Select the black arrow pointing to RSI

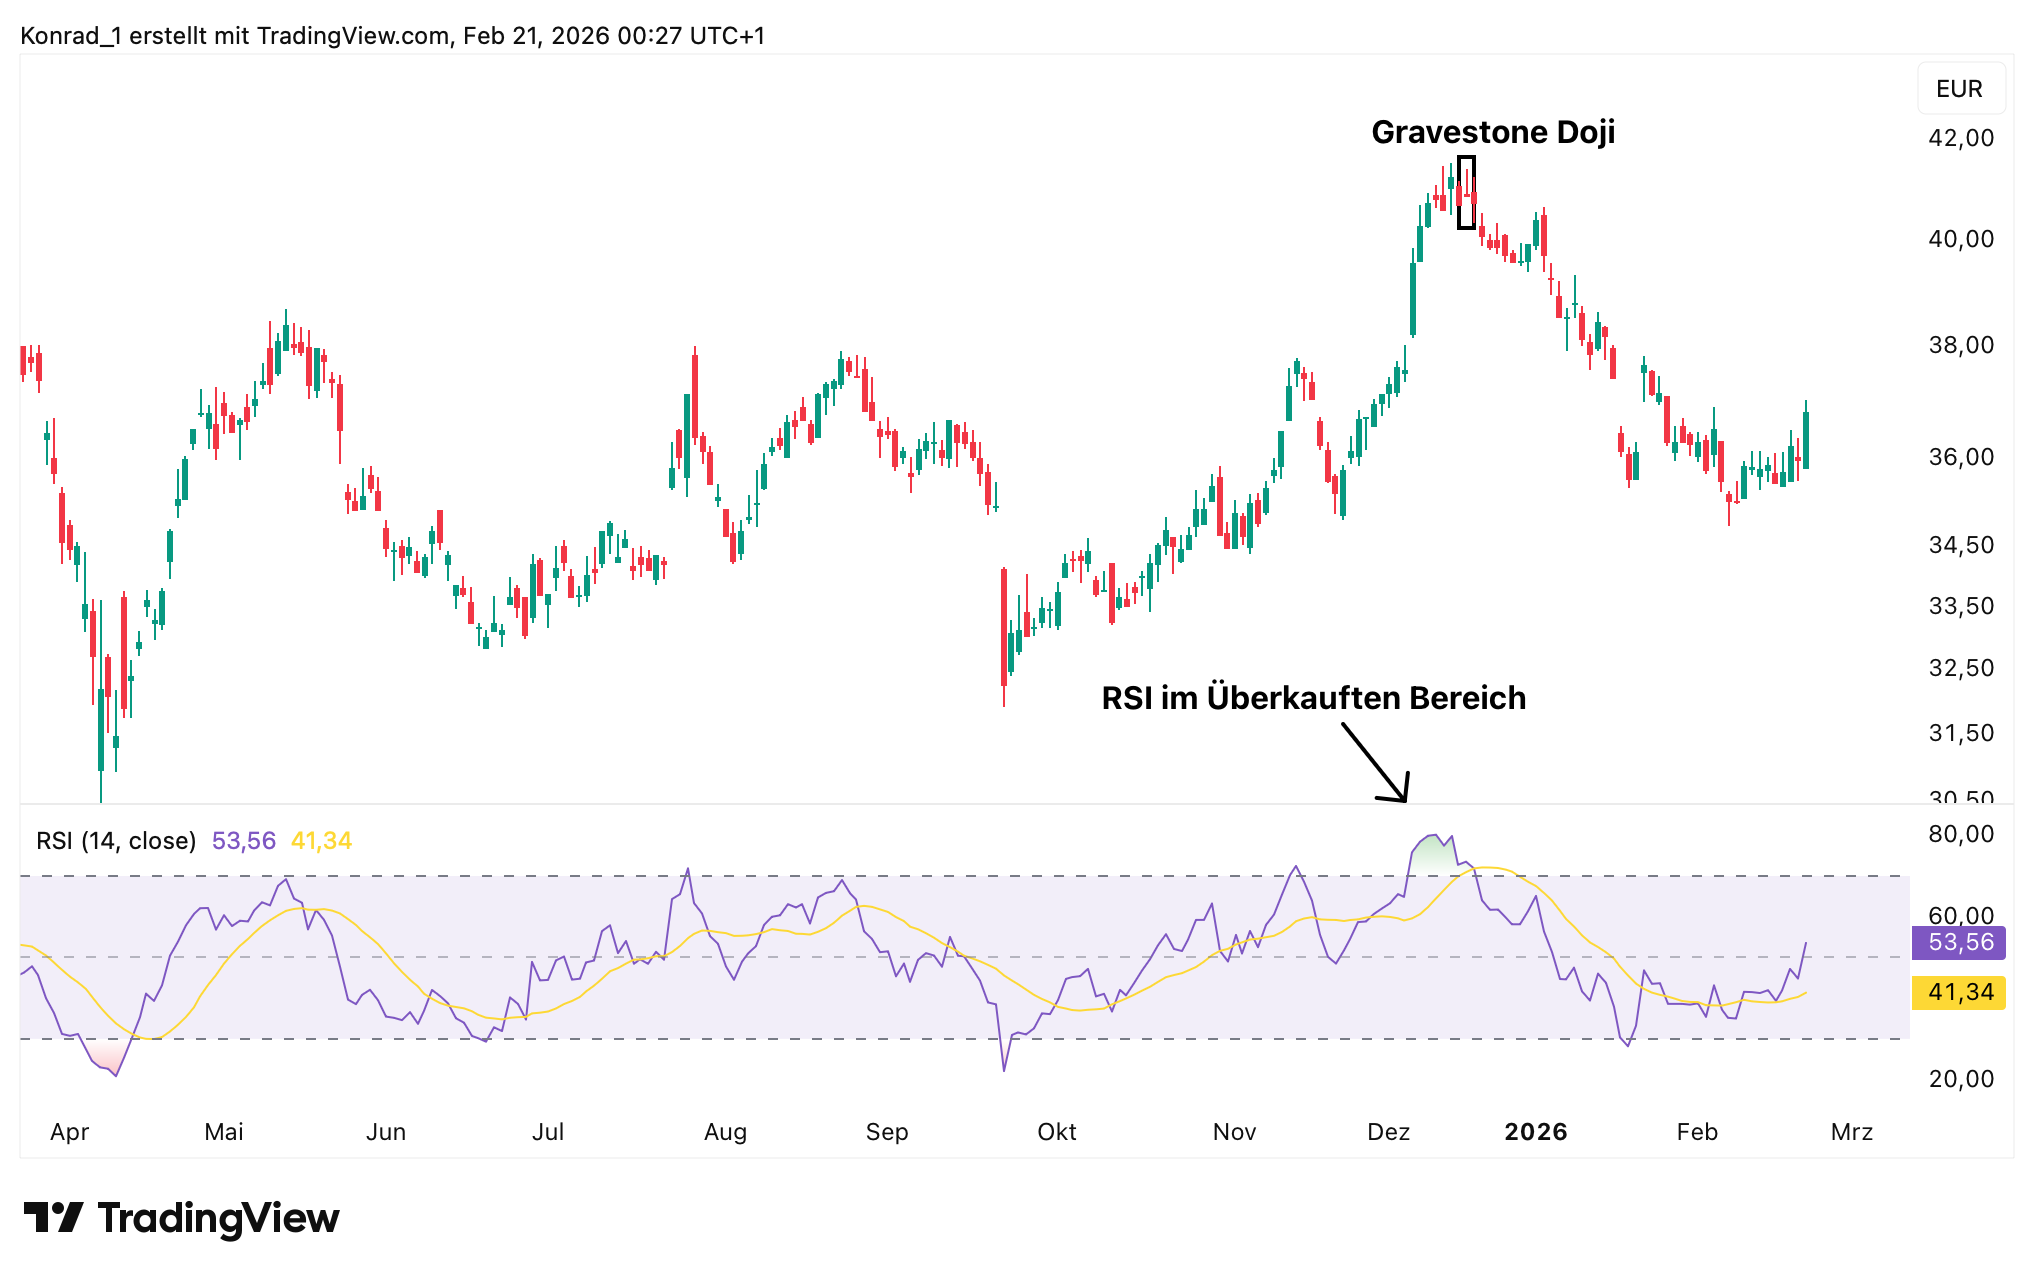[1376, 763]
